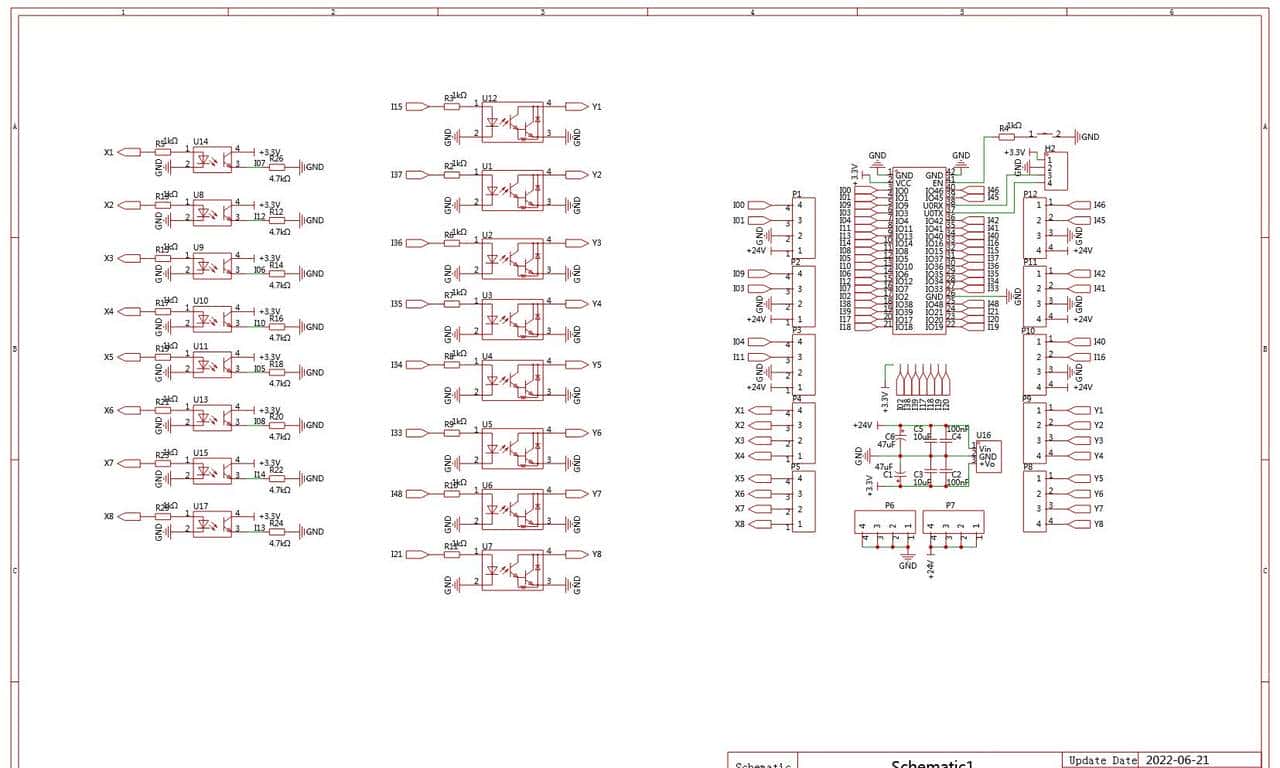Viewport: 1280px width, 768px height.
Task: Click the X1 net port symbol
Action: coord(129,152)
